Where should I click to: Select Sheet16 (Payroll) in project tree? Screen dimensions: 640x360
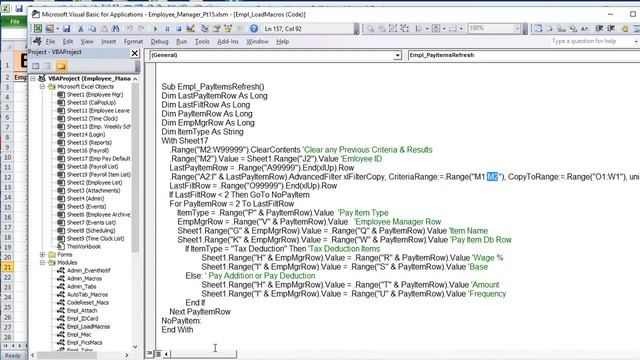pyautogui.click(x=87, y=150)
